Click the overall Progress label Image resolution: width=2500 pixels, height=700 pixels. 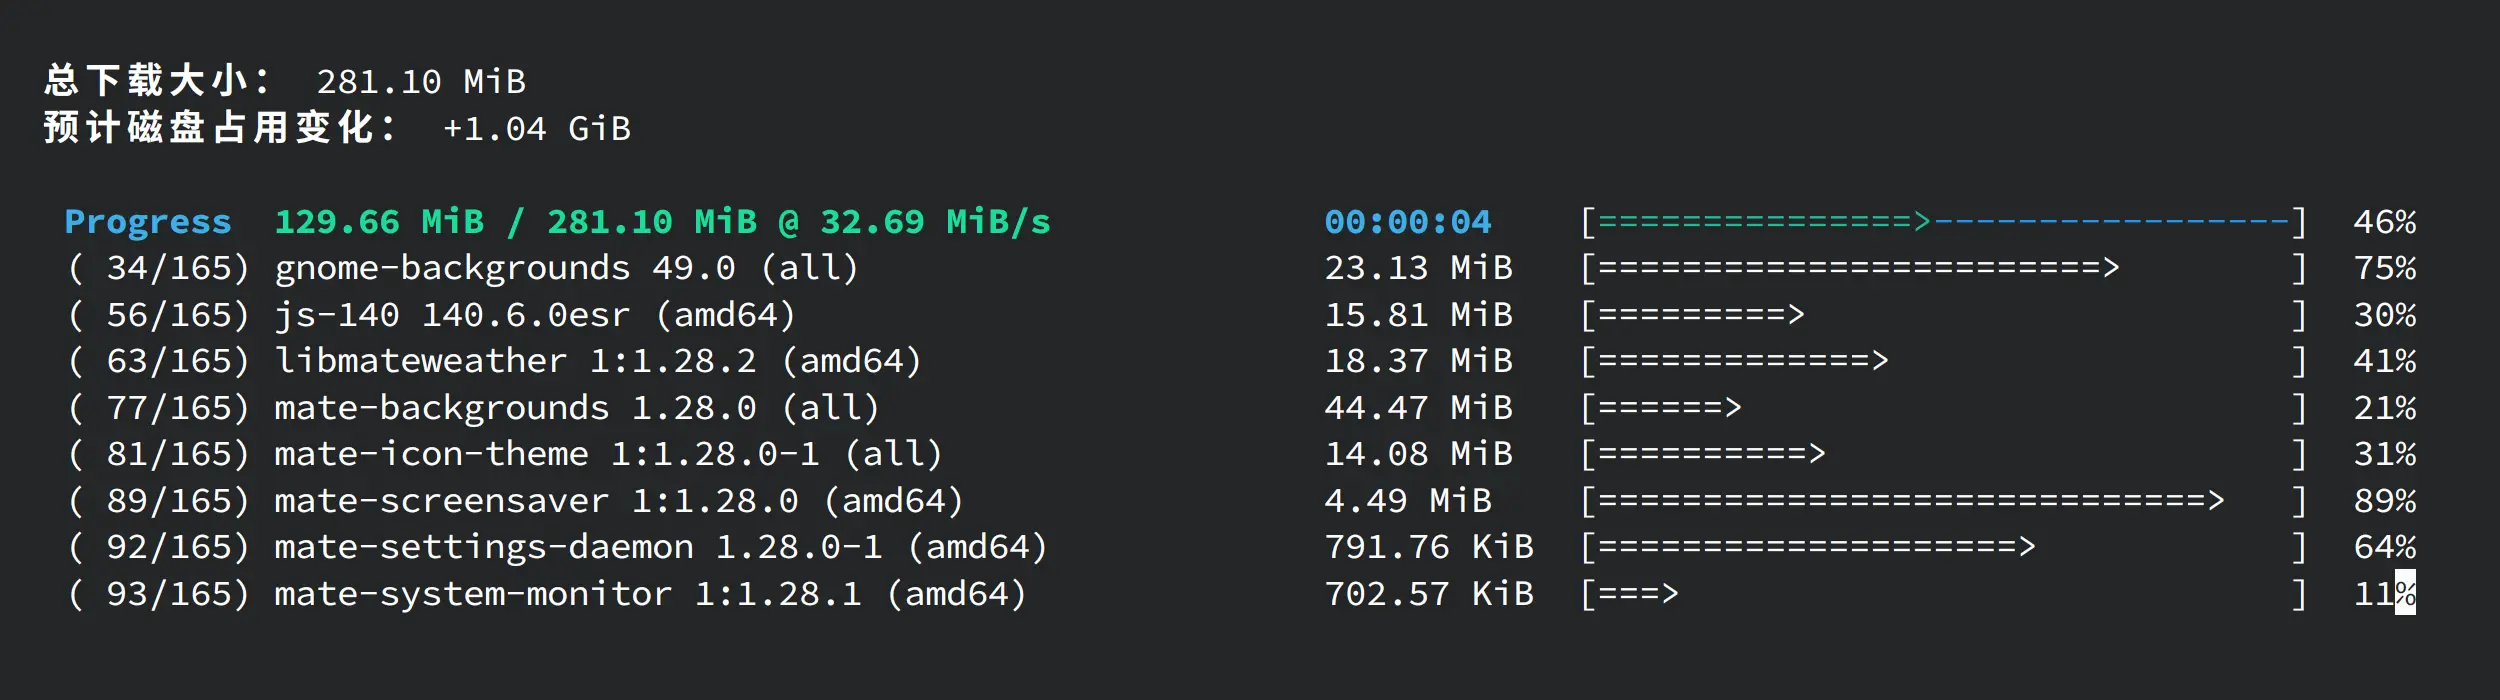click(x=148, y=222)
